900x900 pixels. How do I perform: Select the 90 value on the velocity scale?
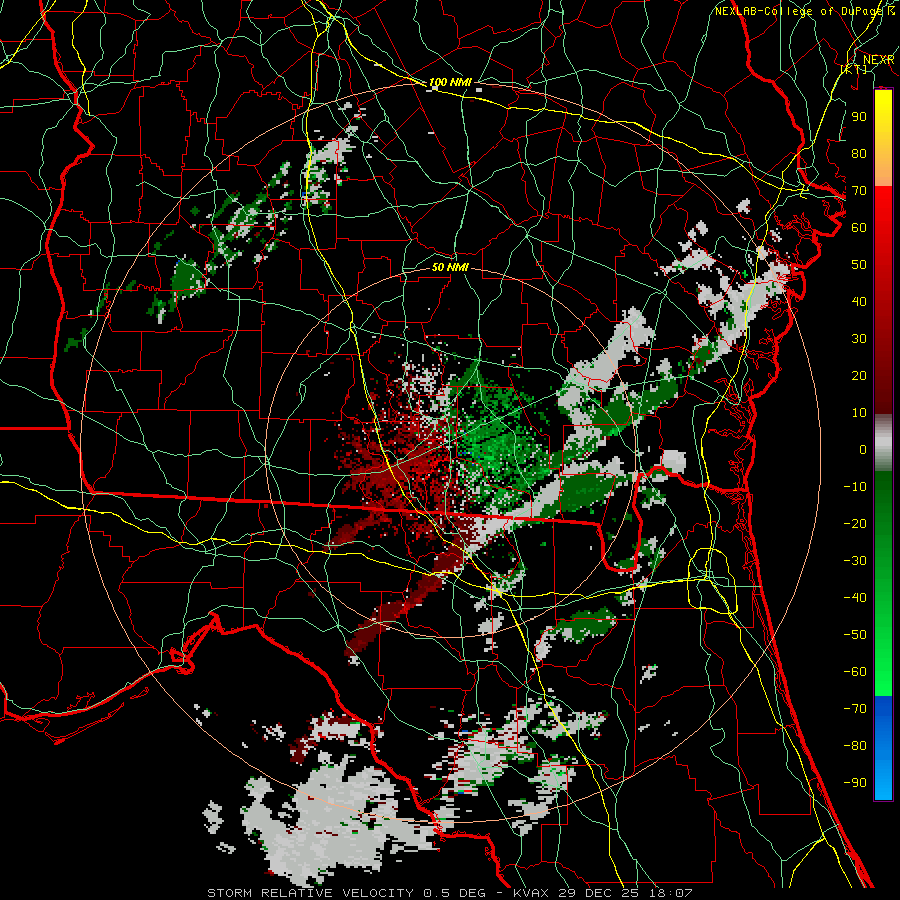pyautogui.click(x=859, y=117)
